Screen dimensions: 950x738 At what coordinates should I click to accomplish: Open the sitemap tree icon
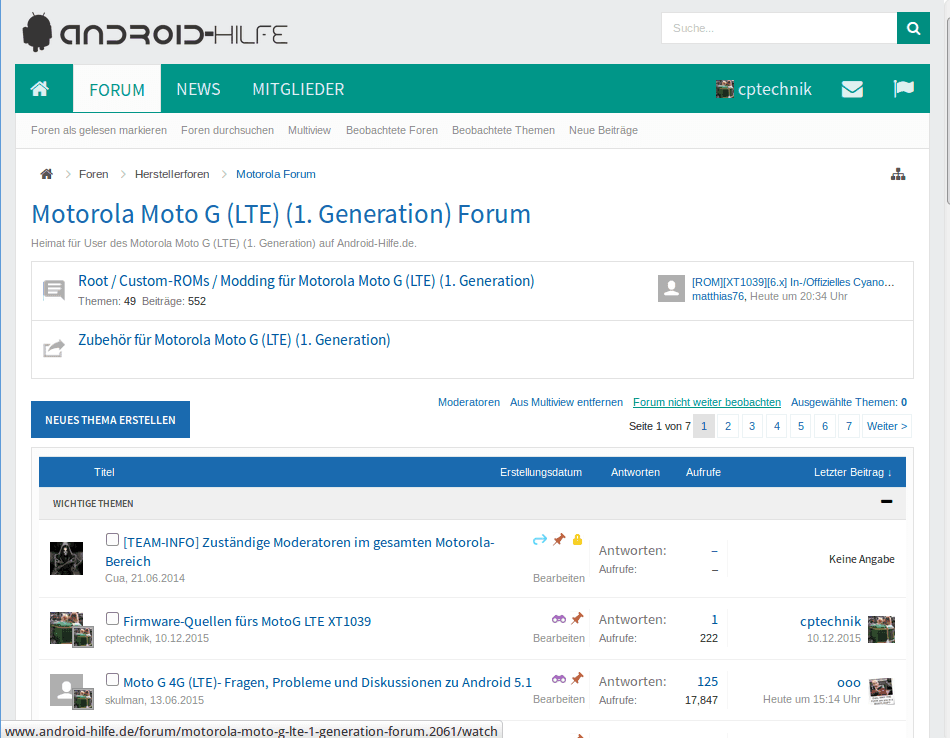click(x=898, y=175)
